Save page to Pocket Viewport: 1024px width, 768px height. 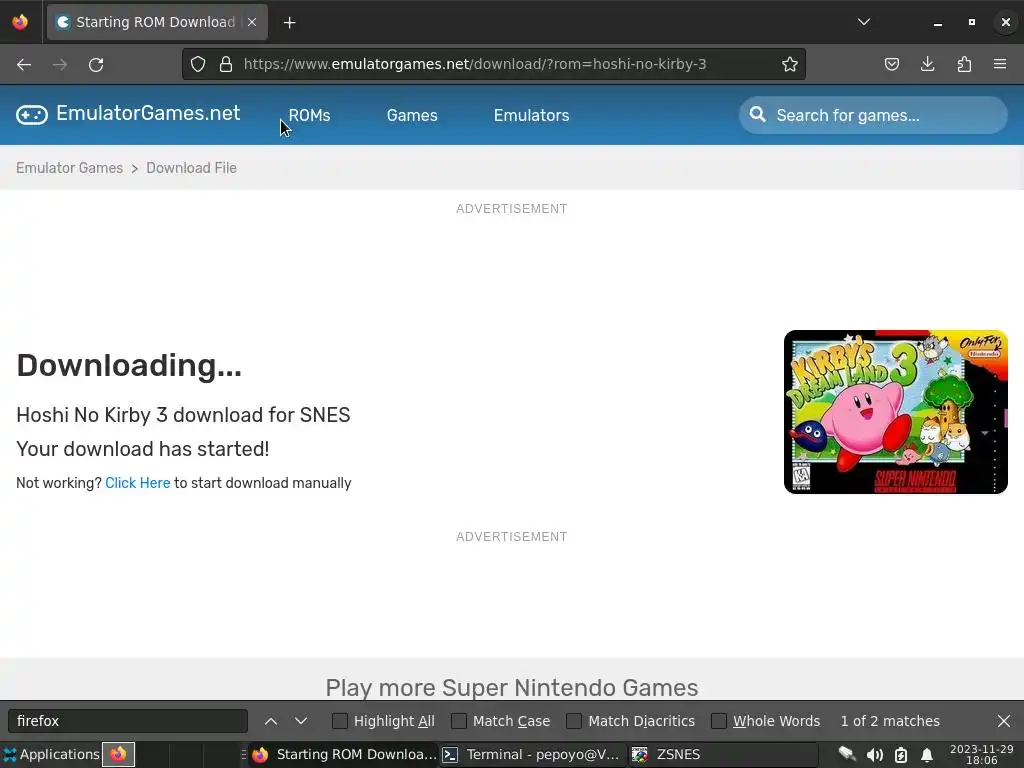(891, 64)
